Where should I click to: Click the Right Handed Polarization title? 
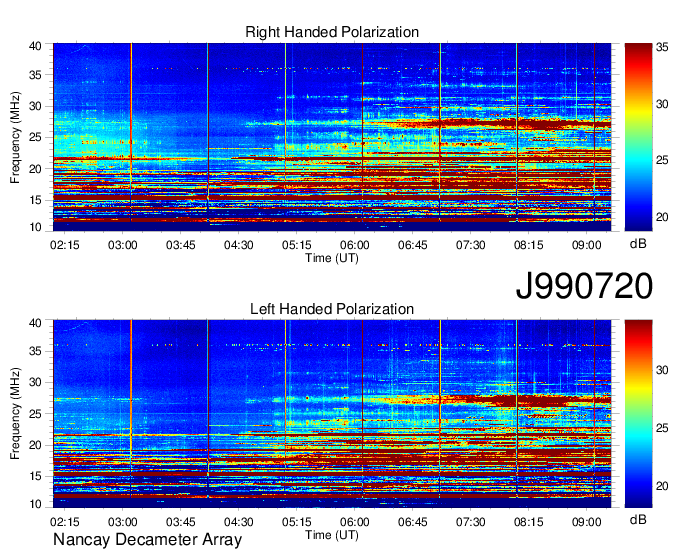pos(332,32)
